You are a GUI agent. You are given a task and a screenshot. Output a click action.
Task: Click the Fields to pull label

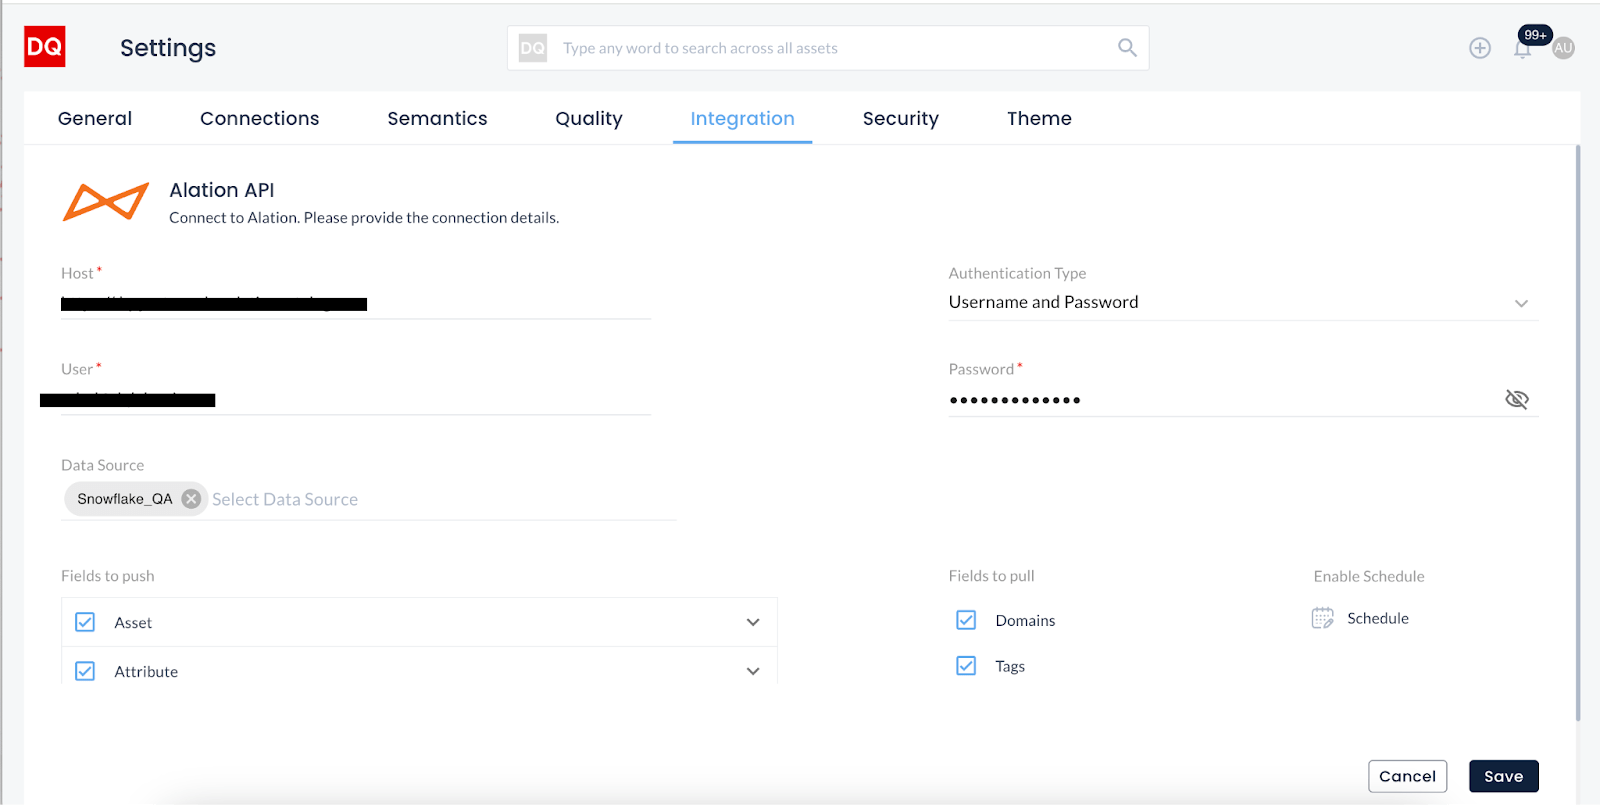tap(991, 576)
